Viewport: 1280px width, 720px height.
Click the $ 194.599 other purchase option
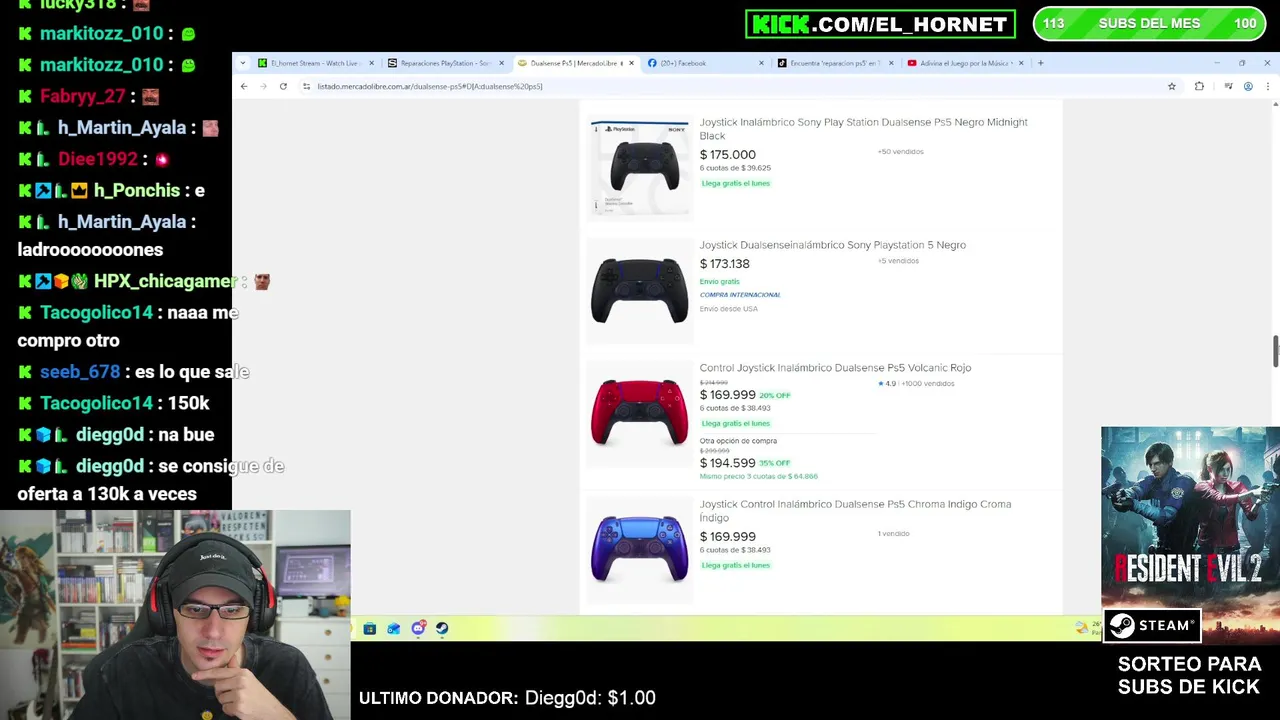point(727,463)
